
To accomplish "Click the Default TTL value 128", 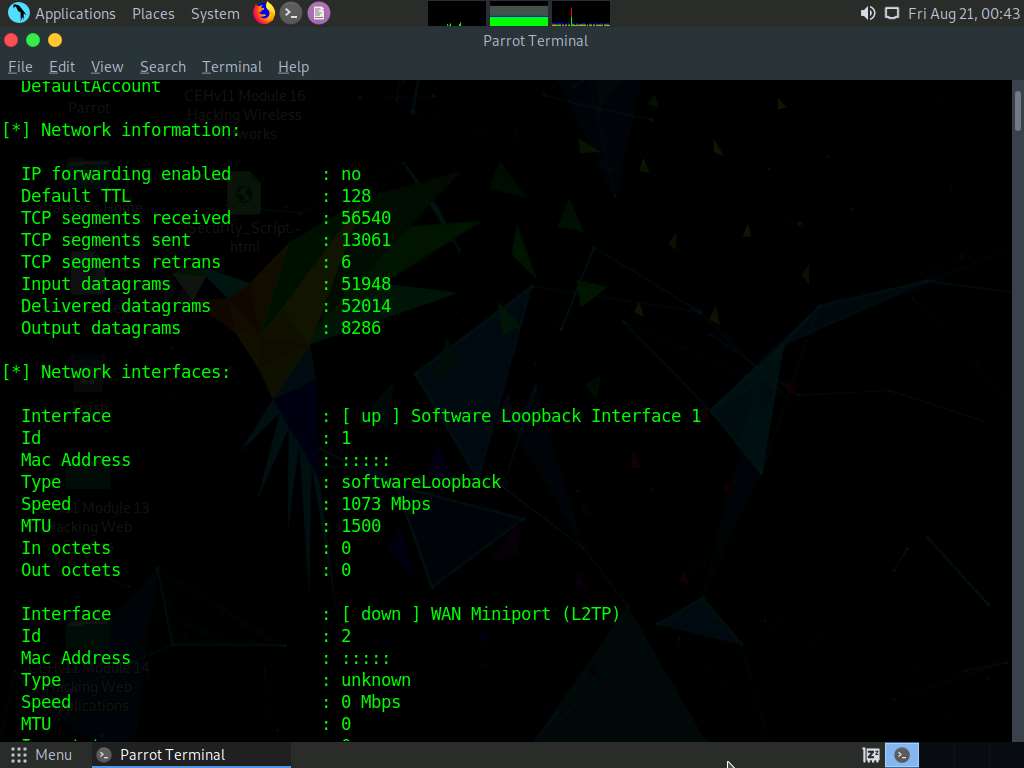I will pyautogui.click(x=356, y=196).
